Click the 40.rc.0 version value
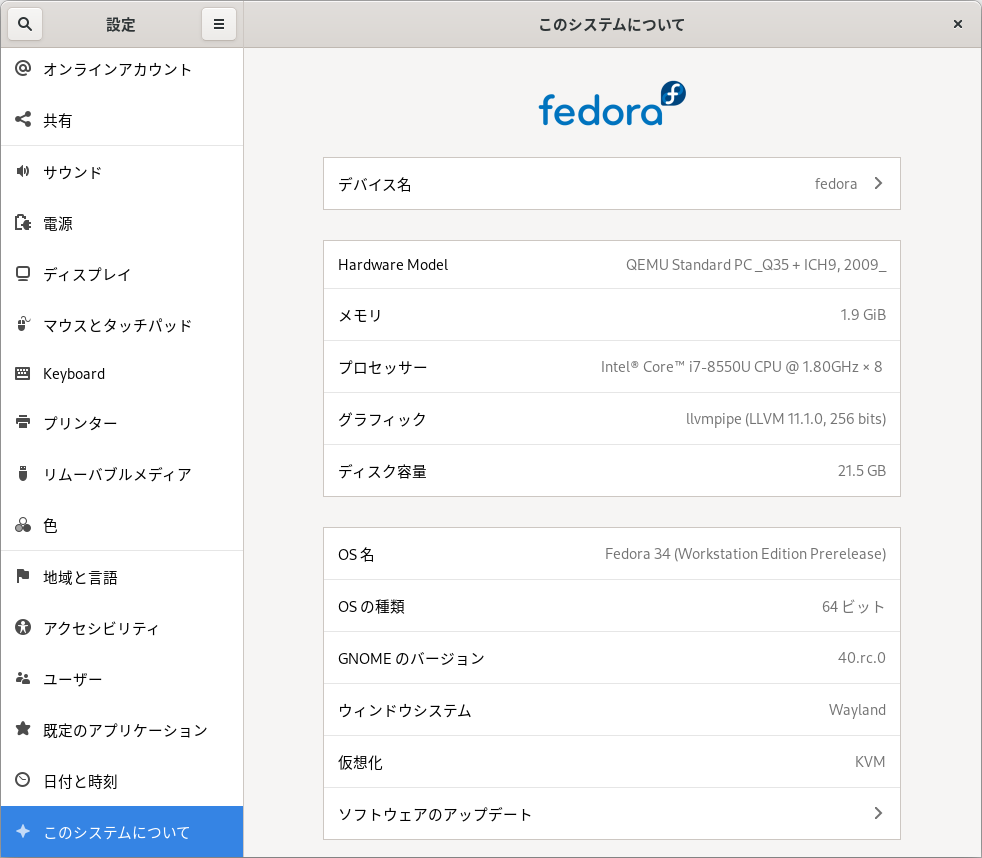The width and height of the screenshot is (982, 858). pyautogui.click(x=862, y=658)
